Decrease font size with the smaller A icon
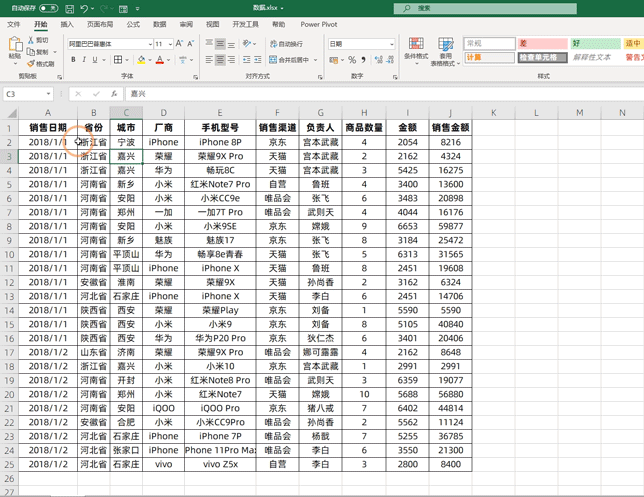 pyautogui.click(x=191, y=44)
